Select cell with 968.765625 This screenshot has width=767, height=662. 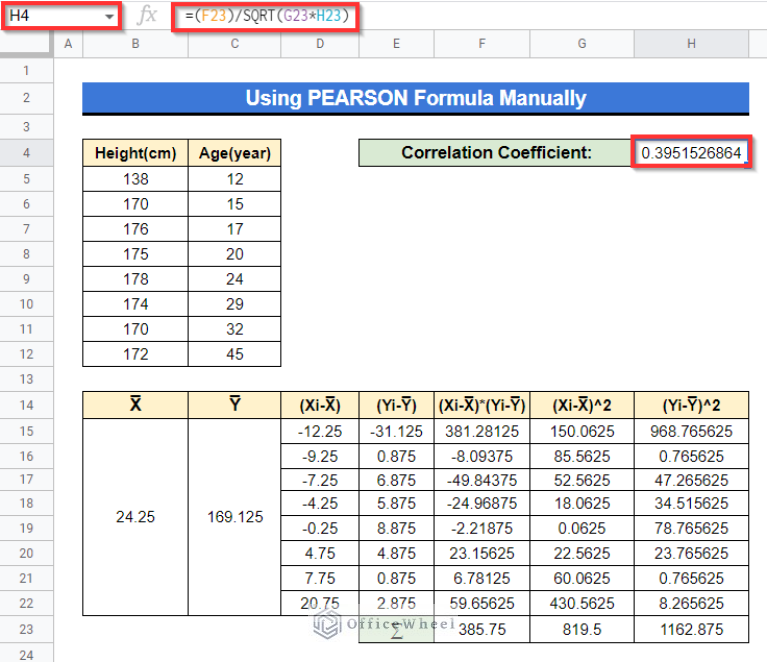click(x=691, y=431)
